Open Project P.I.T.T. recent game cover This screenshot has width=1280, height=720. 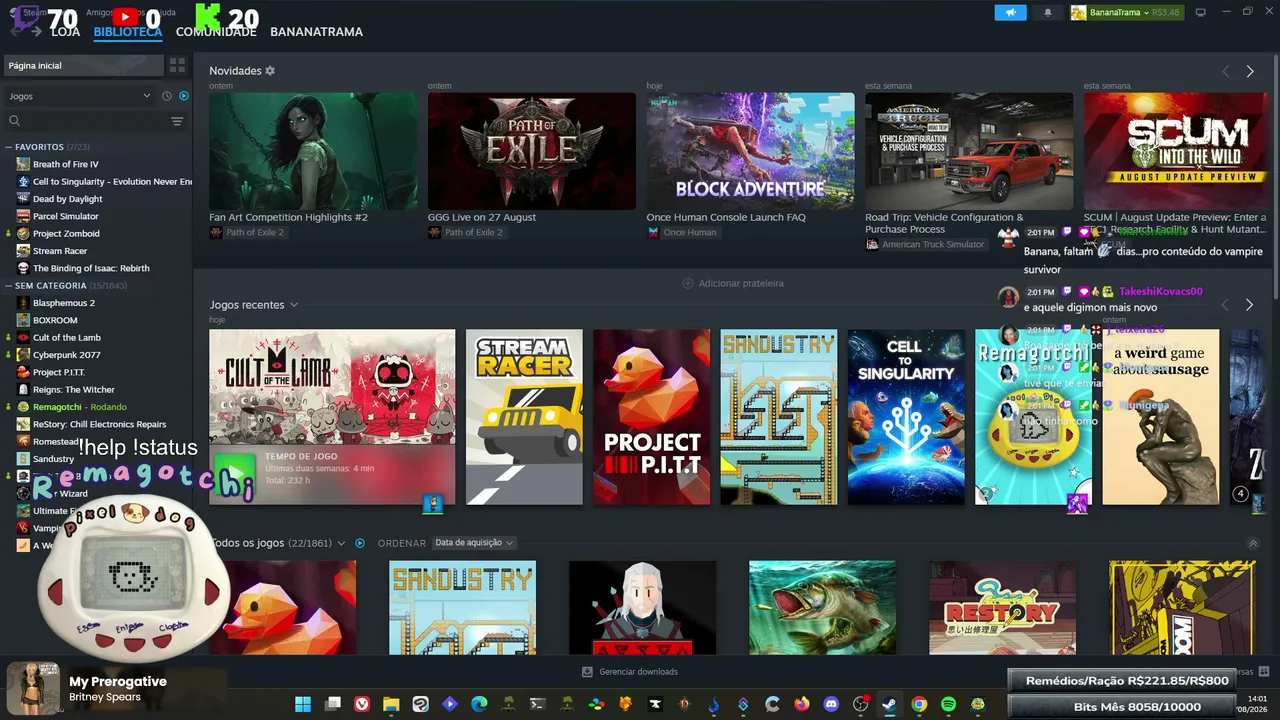click(652, 417)
